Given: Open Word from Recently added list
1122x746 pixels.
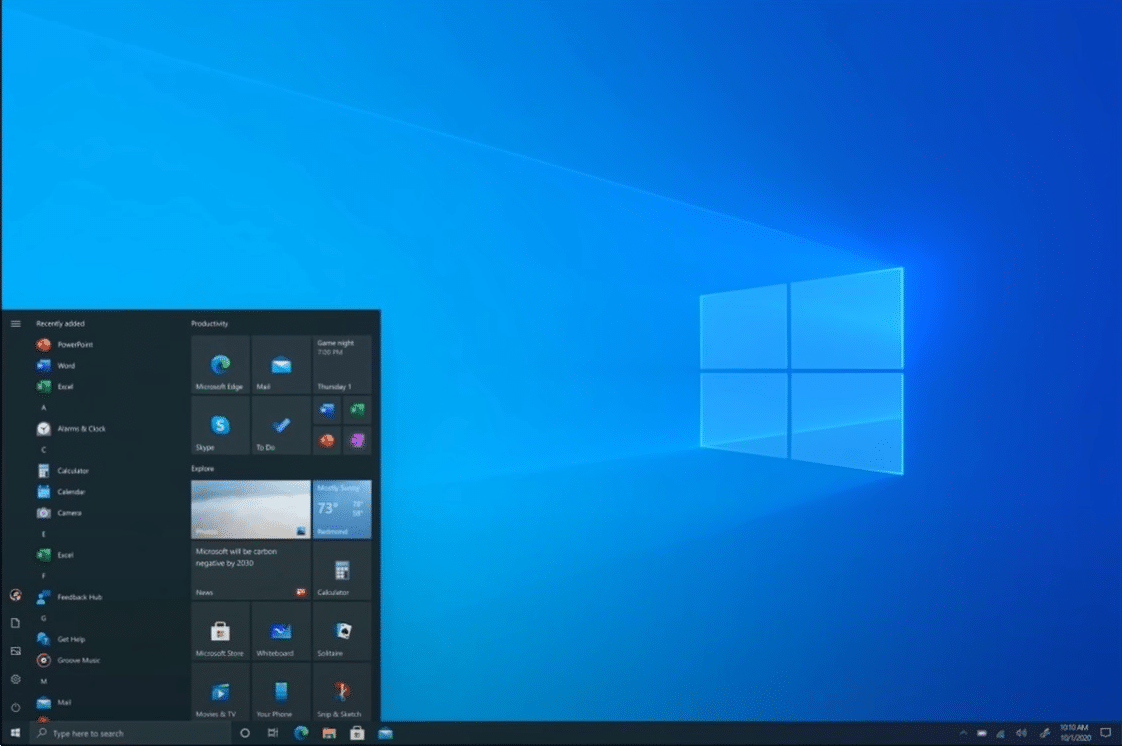Looking at the screenshot, I should tap(56, 365).
